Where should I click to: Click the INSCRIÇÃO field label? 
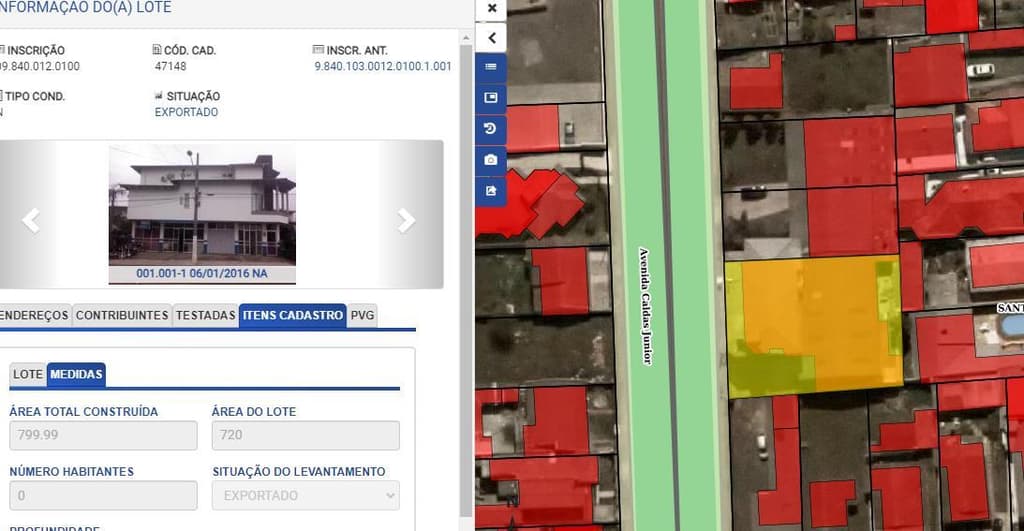click(36, 50)
